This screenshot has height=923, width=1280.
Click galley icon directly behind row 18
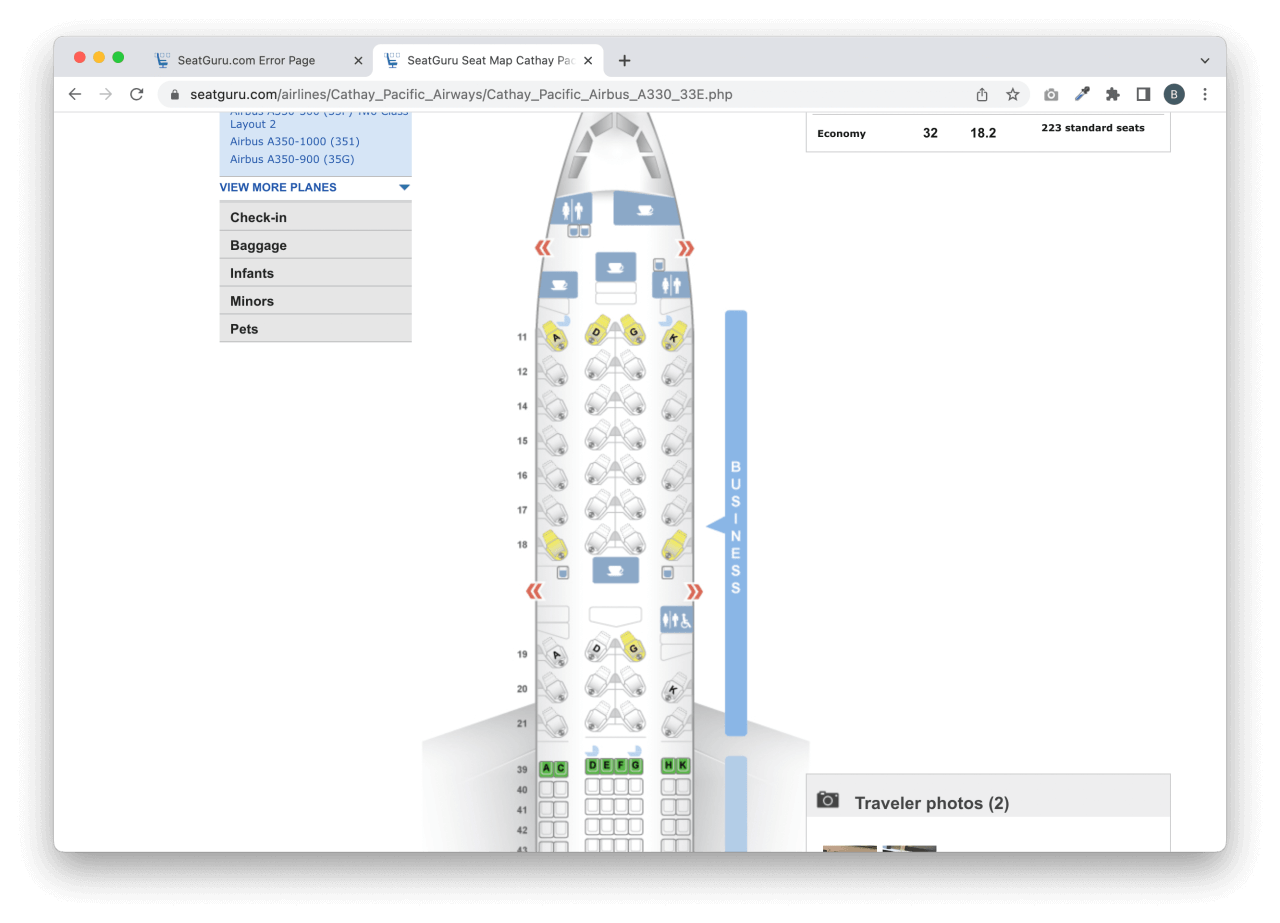point(616,570)
